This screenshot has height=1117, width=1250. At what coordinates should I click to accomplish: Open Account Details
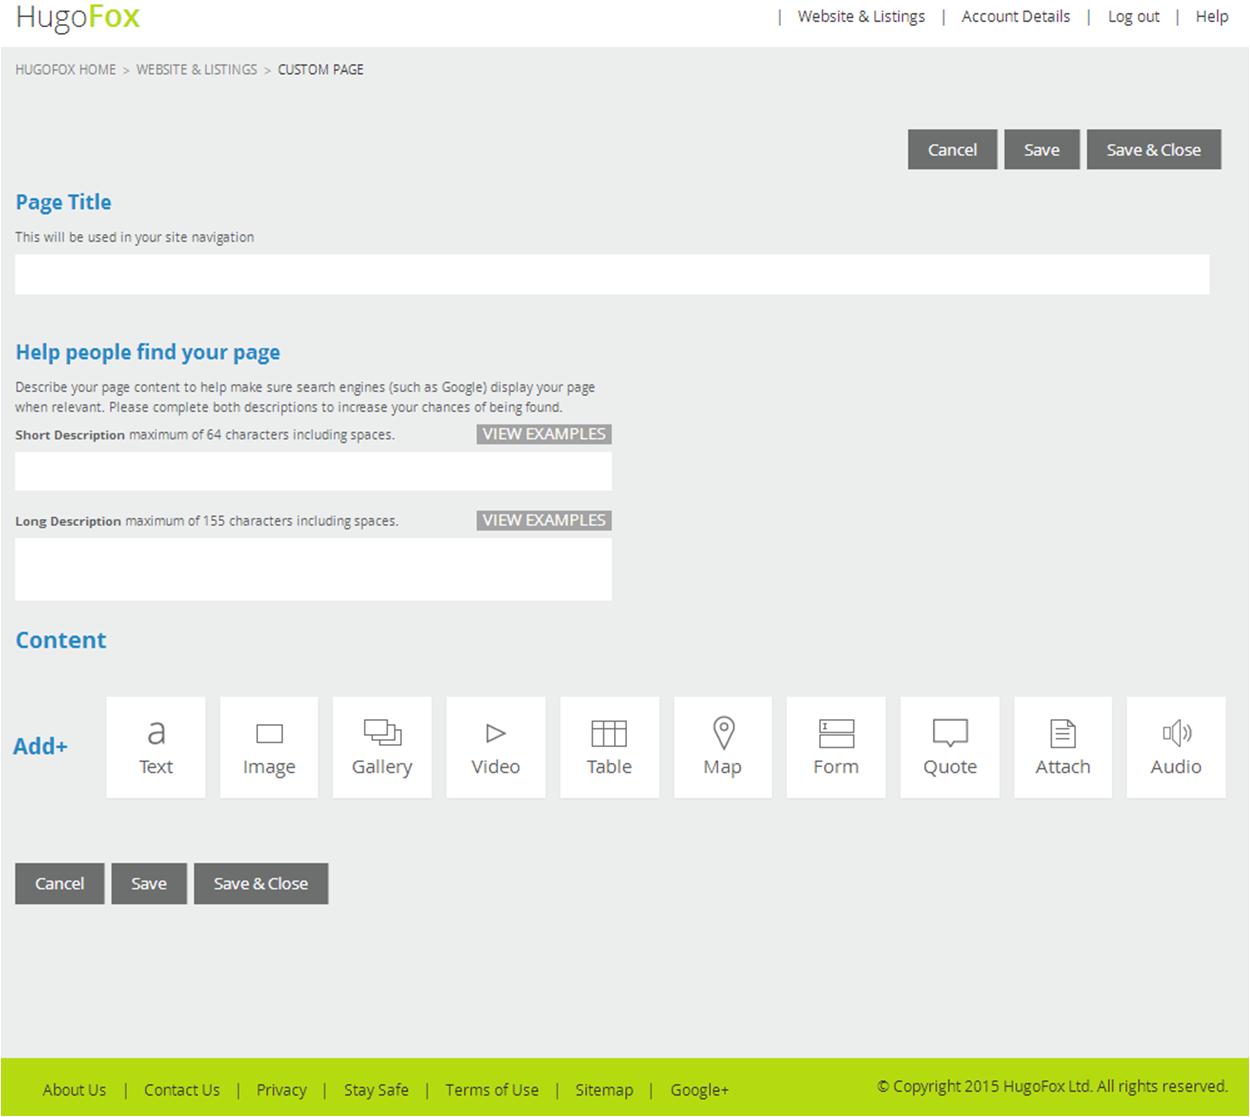1015,16
